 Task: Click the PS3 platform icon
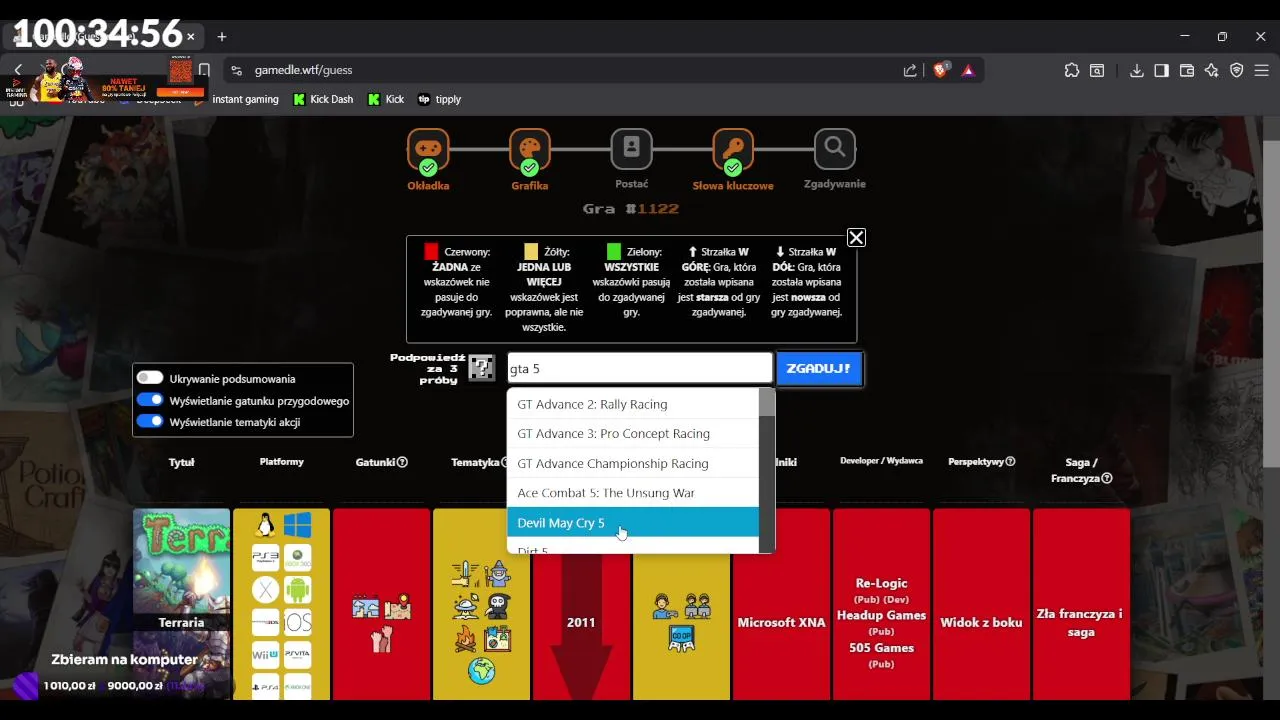[x=265, y=558]
